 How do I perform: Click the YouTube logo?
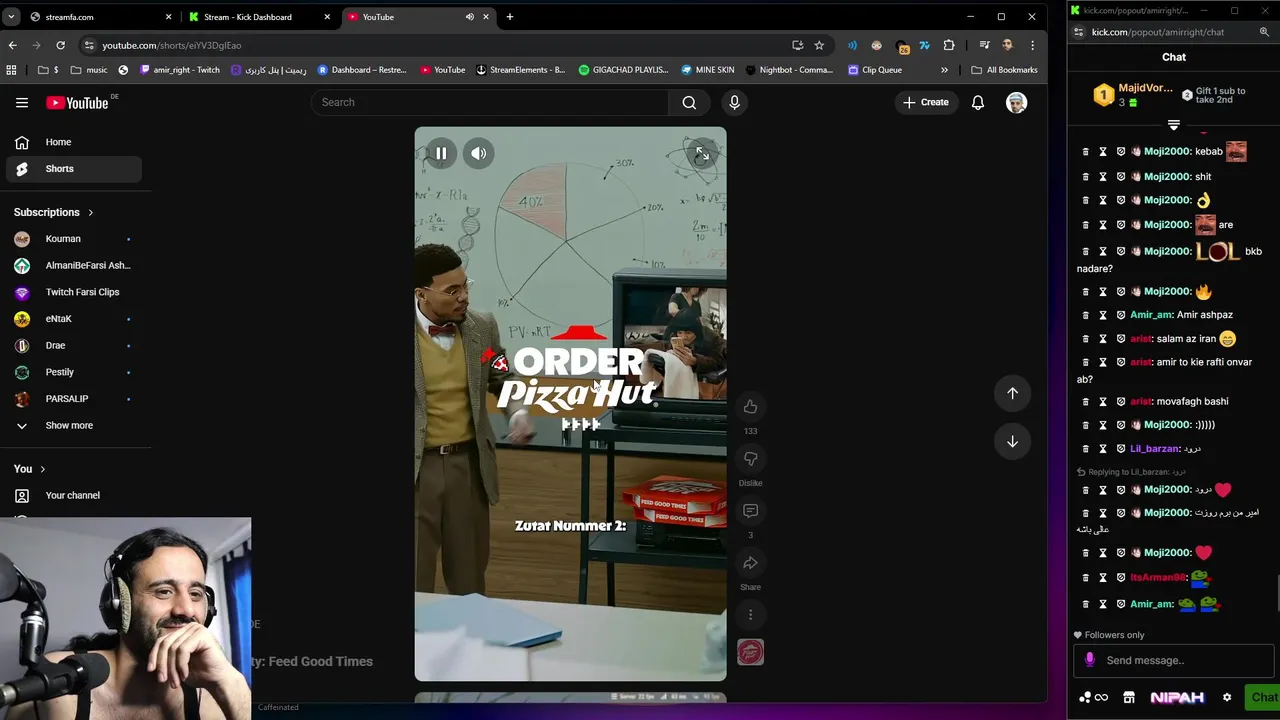tap(77, 103)
